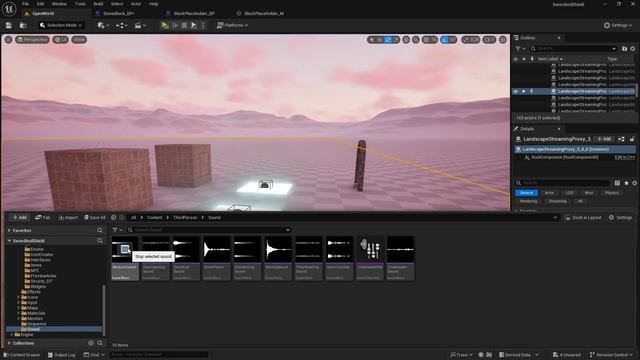Toggle surface snapping in viewport
Image resolution: width=640 pixels, height=360 pixels.
click(416, 40)
